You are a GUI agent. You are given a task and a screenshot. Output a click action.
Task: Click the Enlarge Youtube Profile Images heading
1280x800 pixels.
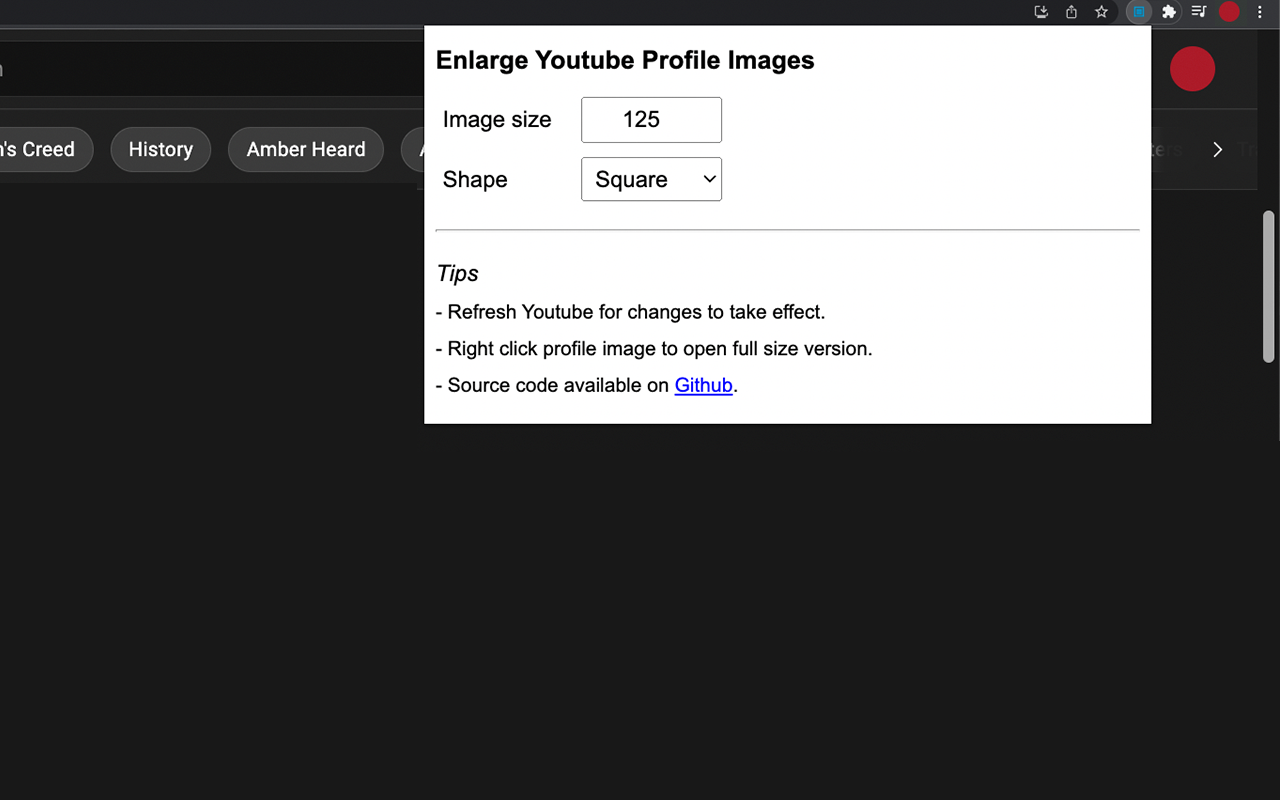(x=624, y=60)
